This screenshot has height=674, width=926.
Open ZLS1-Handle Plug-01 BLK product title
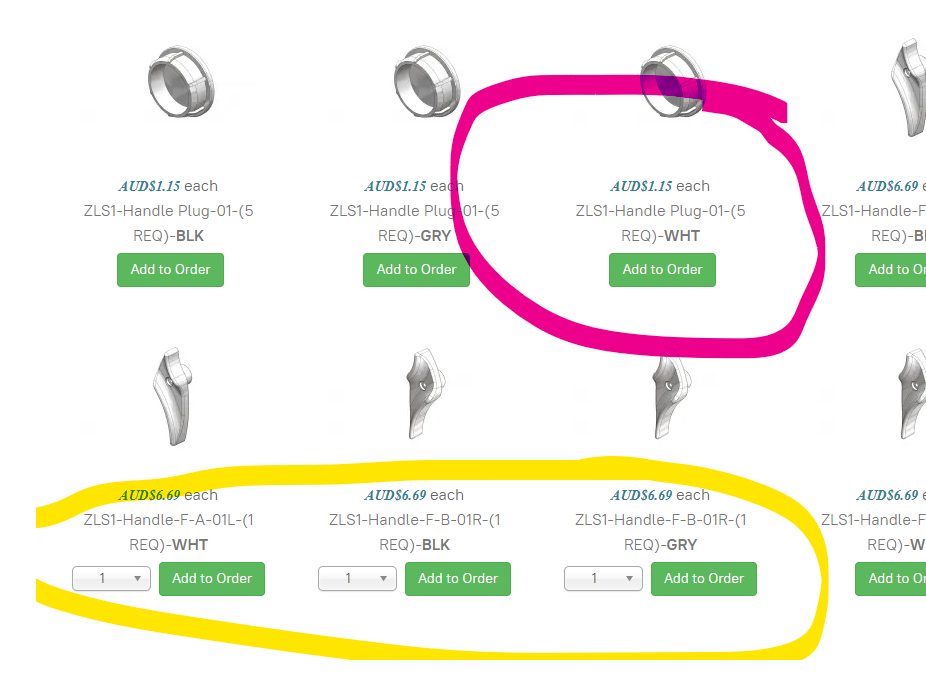coord(169,223)
